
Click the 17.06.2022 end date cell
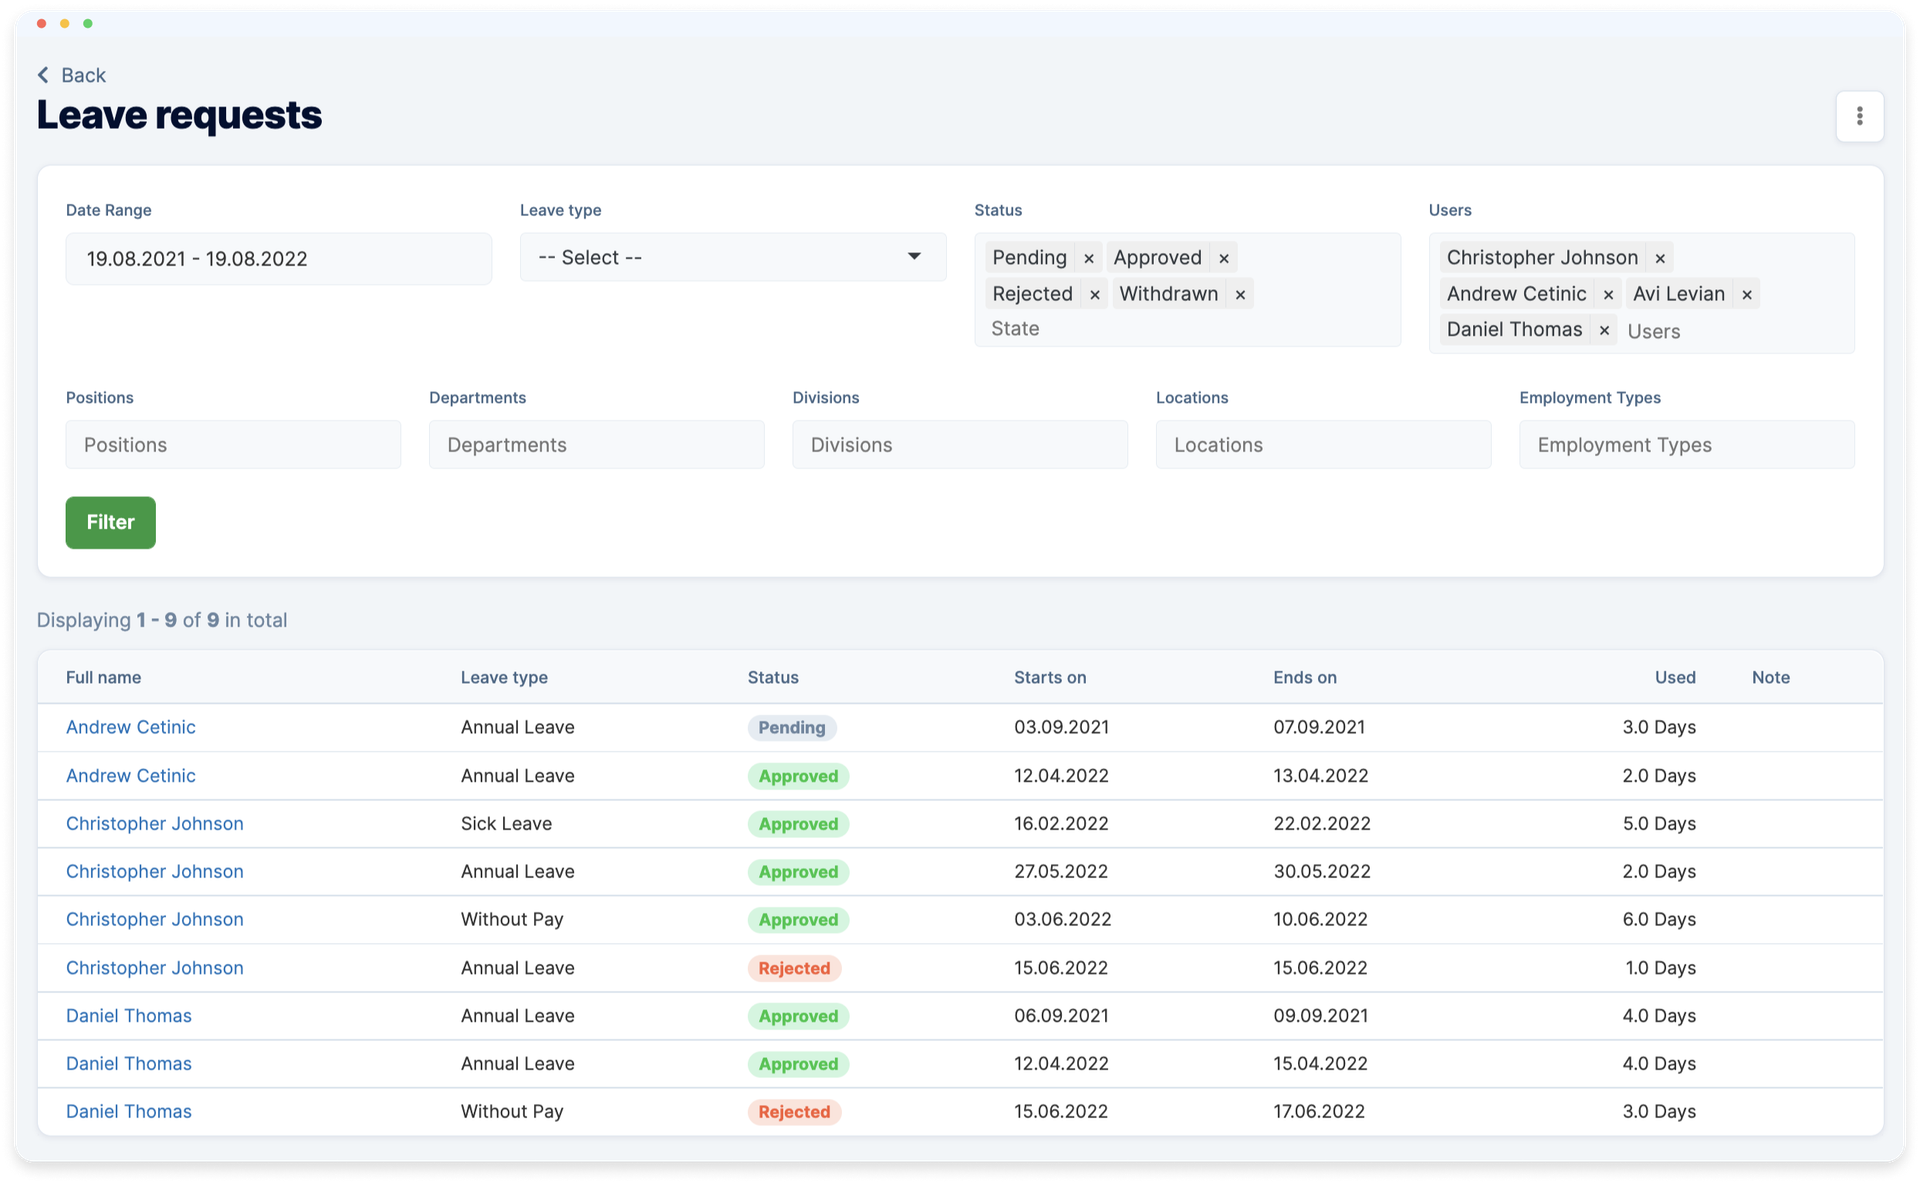click(1318, 1111)
